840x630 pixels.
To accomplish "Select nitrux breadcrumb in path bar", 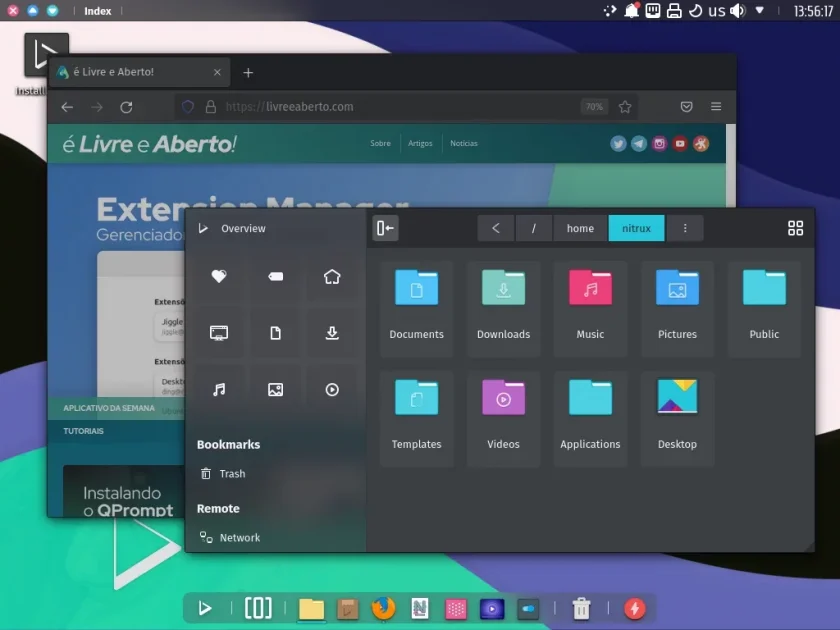I will pos(636,228).
